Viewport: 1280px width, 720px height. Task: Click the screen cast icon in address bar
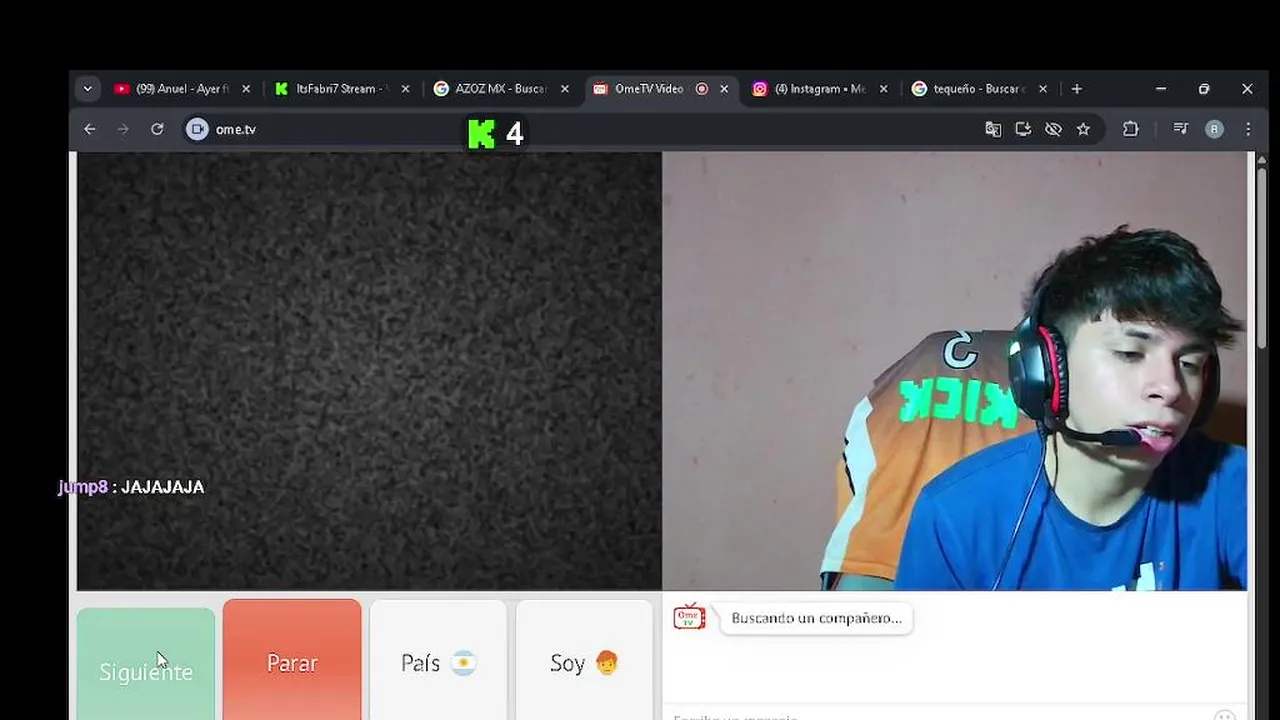pos(1023,129)
